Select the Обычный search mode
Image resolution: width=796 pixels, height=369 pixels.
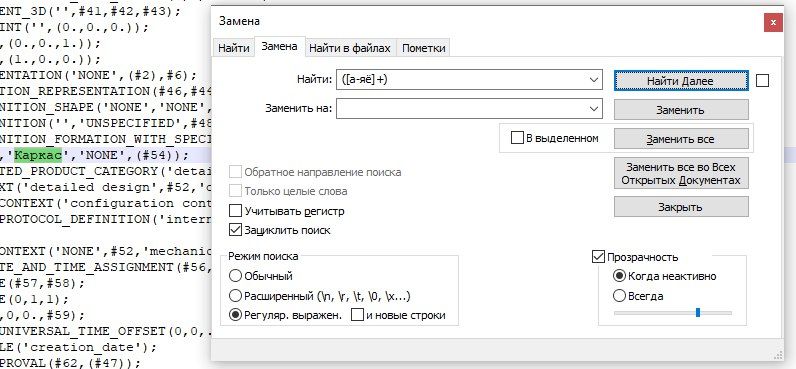pyautogui.click(x=236, y=276)
